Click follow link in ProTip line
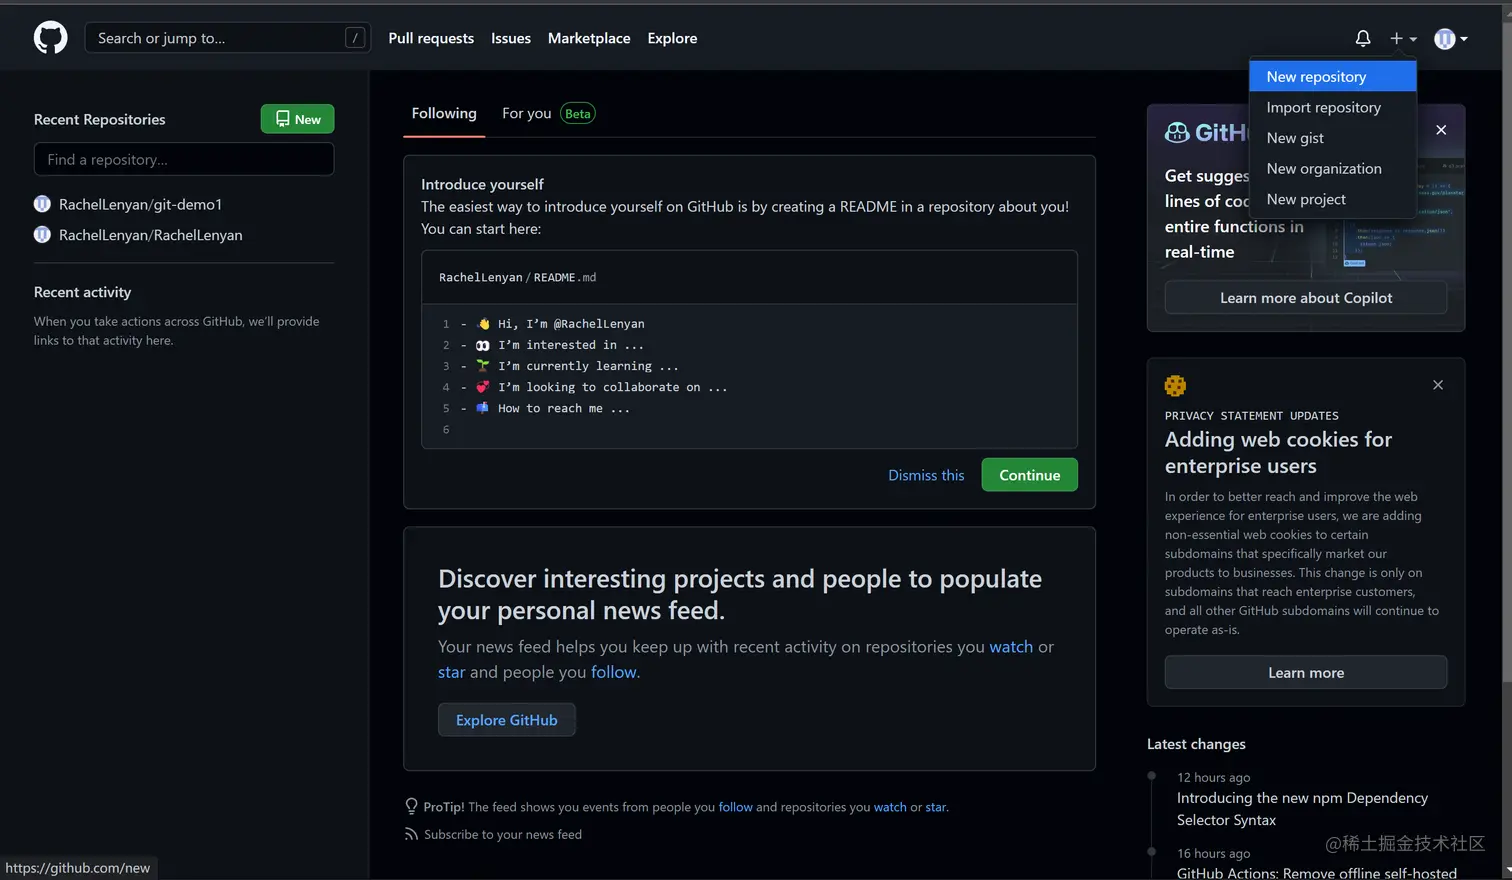The height and width of the screenshot is (880, 1512). click(x=735, y=807)
